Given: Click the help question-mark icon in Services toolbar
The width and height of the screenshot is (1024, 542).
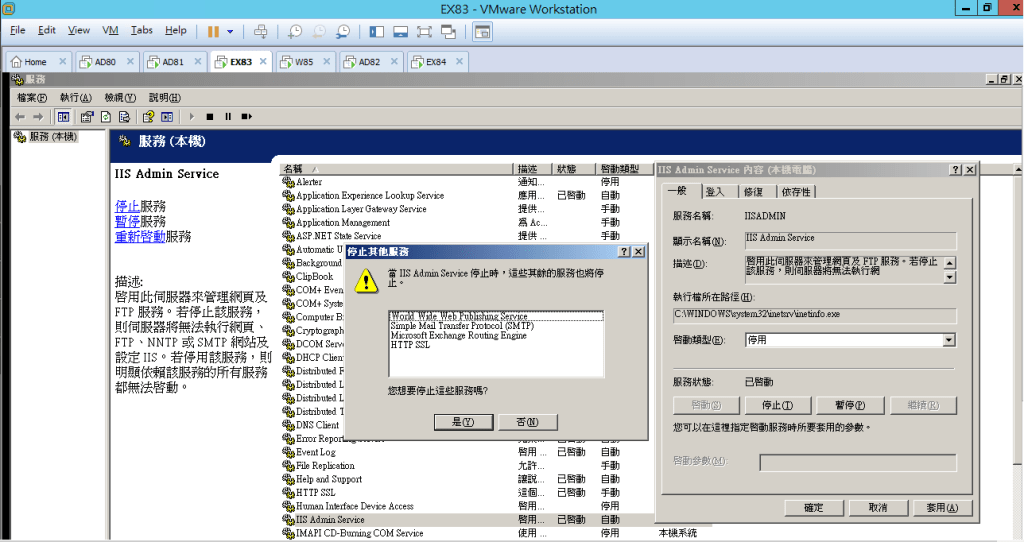Looking at the screenshot, I should click(147, 116).
